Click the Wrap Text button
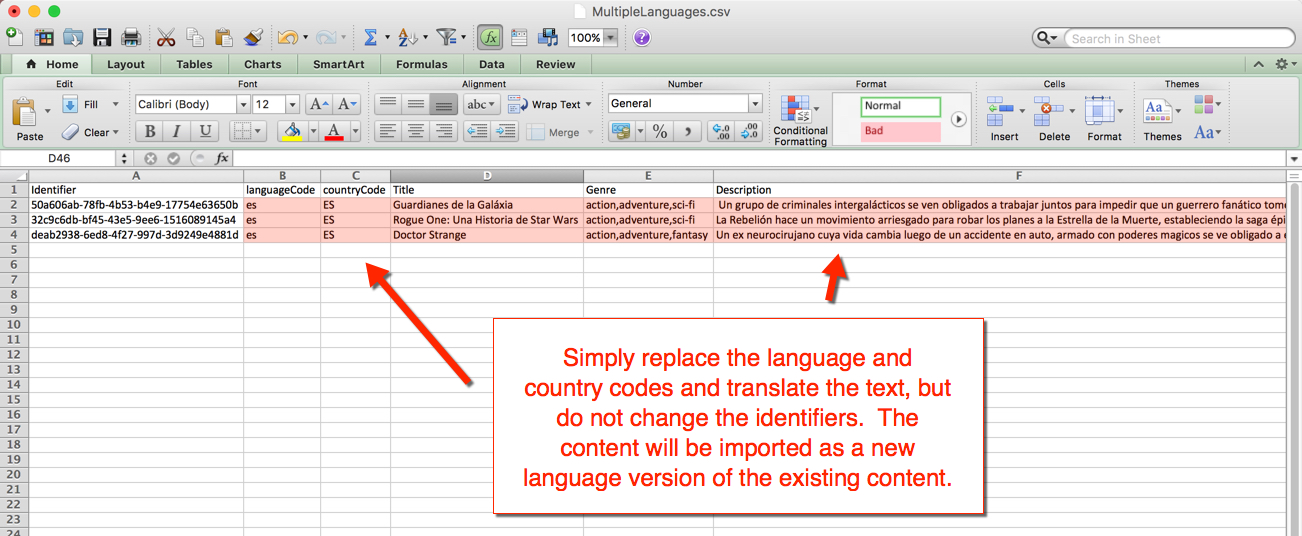This screenshot has height=536, width=1302. click(x=548, y=104)
